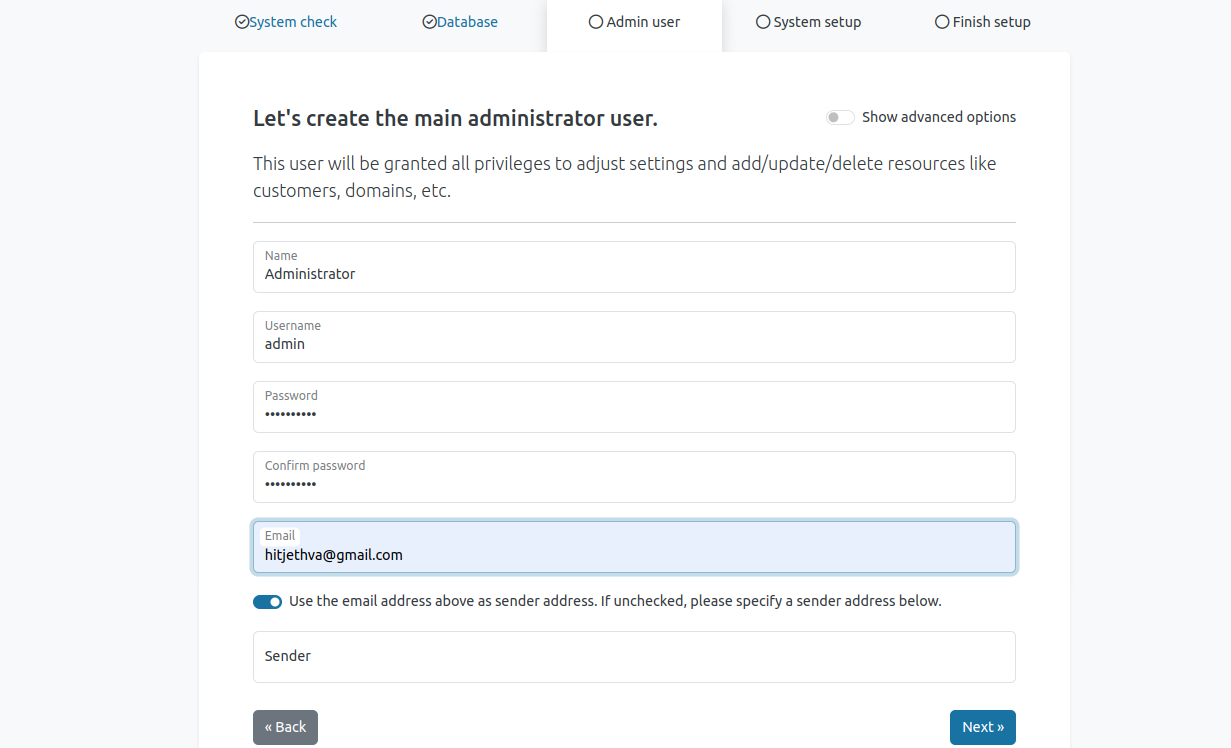Click Next » to continue setup
This screenshot has width=1231, height=748.
[982, 727]
